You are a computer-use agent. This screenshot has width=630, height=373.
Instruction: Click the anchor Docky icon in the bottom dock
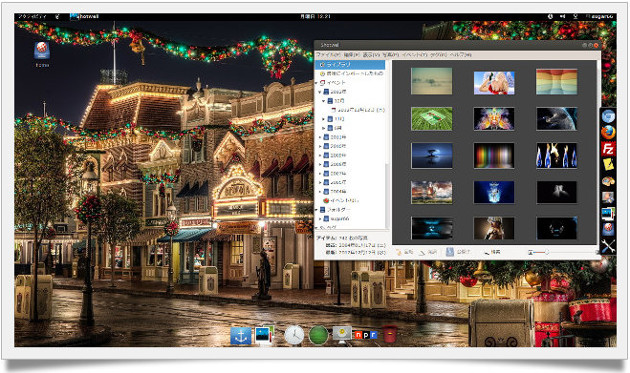point(241,336)
